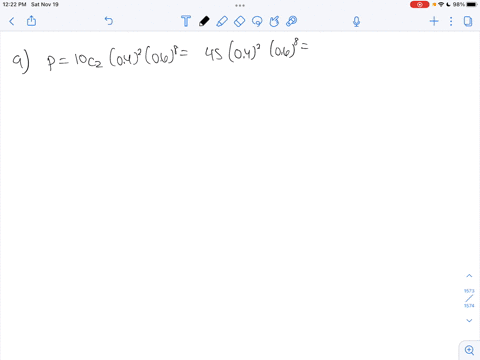This screenshot has height=360, width=480.
Task: Select the Eraser tool
Action: pyautogui.click(x=239, y=21)
